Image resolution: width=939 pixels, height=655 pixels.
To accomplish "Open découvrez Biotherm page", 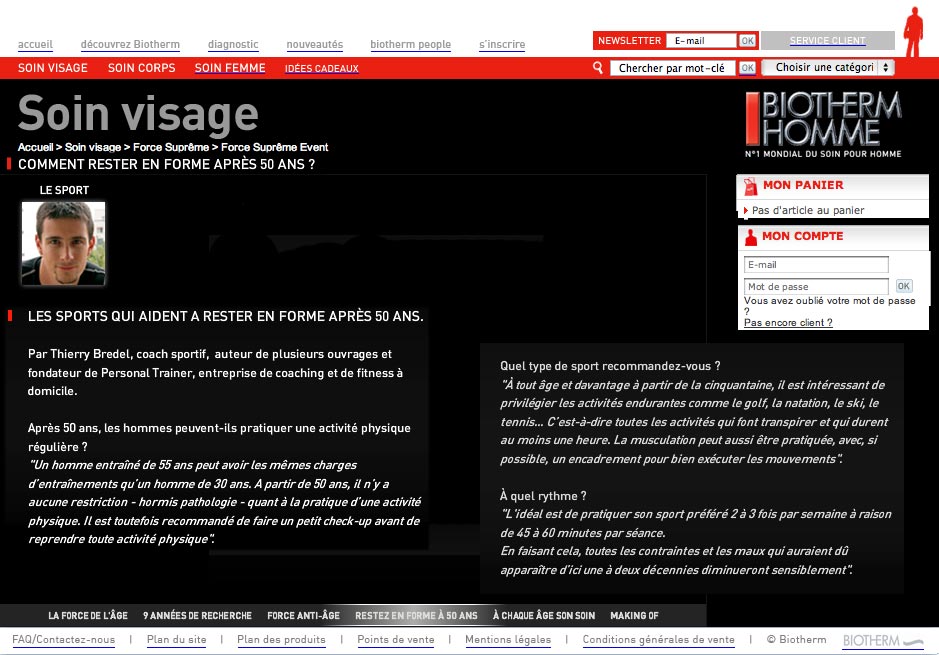I will pos(130,44).
